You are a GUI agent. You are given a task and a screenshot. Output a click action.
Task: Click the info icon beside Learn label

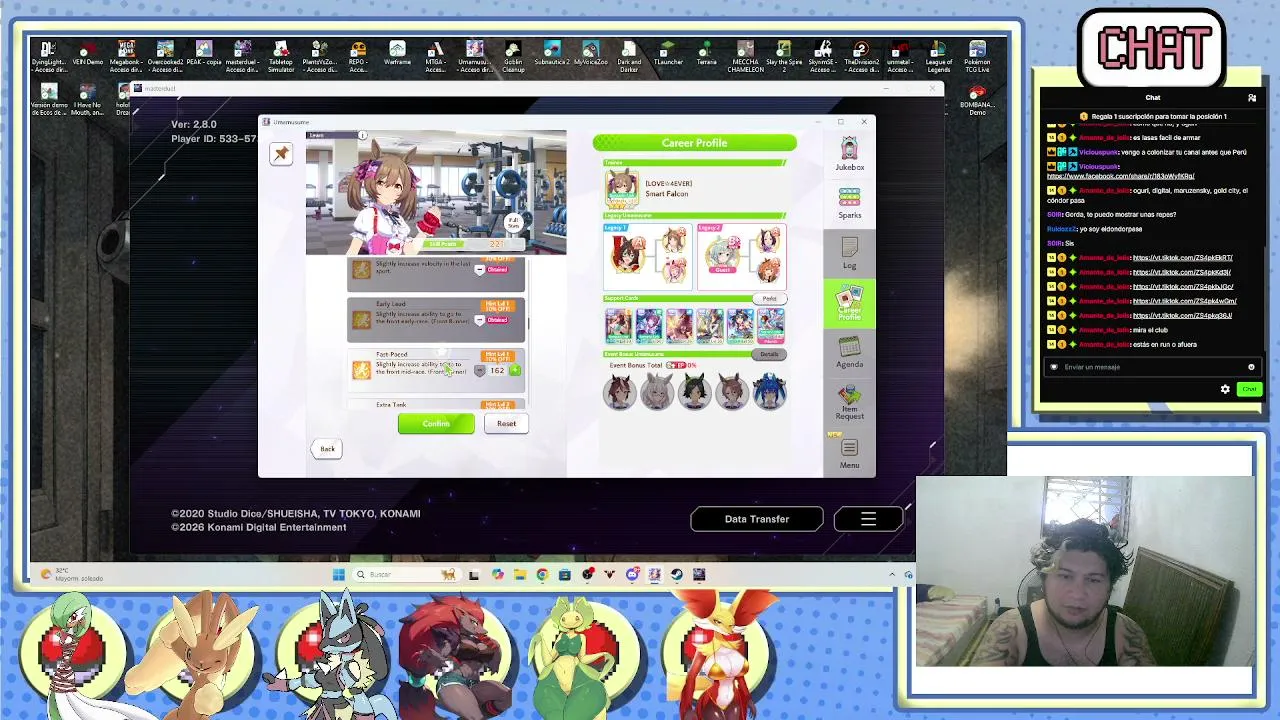pos(363,135)
